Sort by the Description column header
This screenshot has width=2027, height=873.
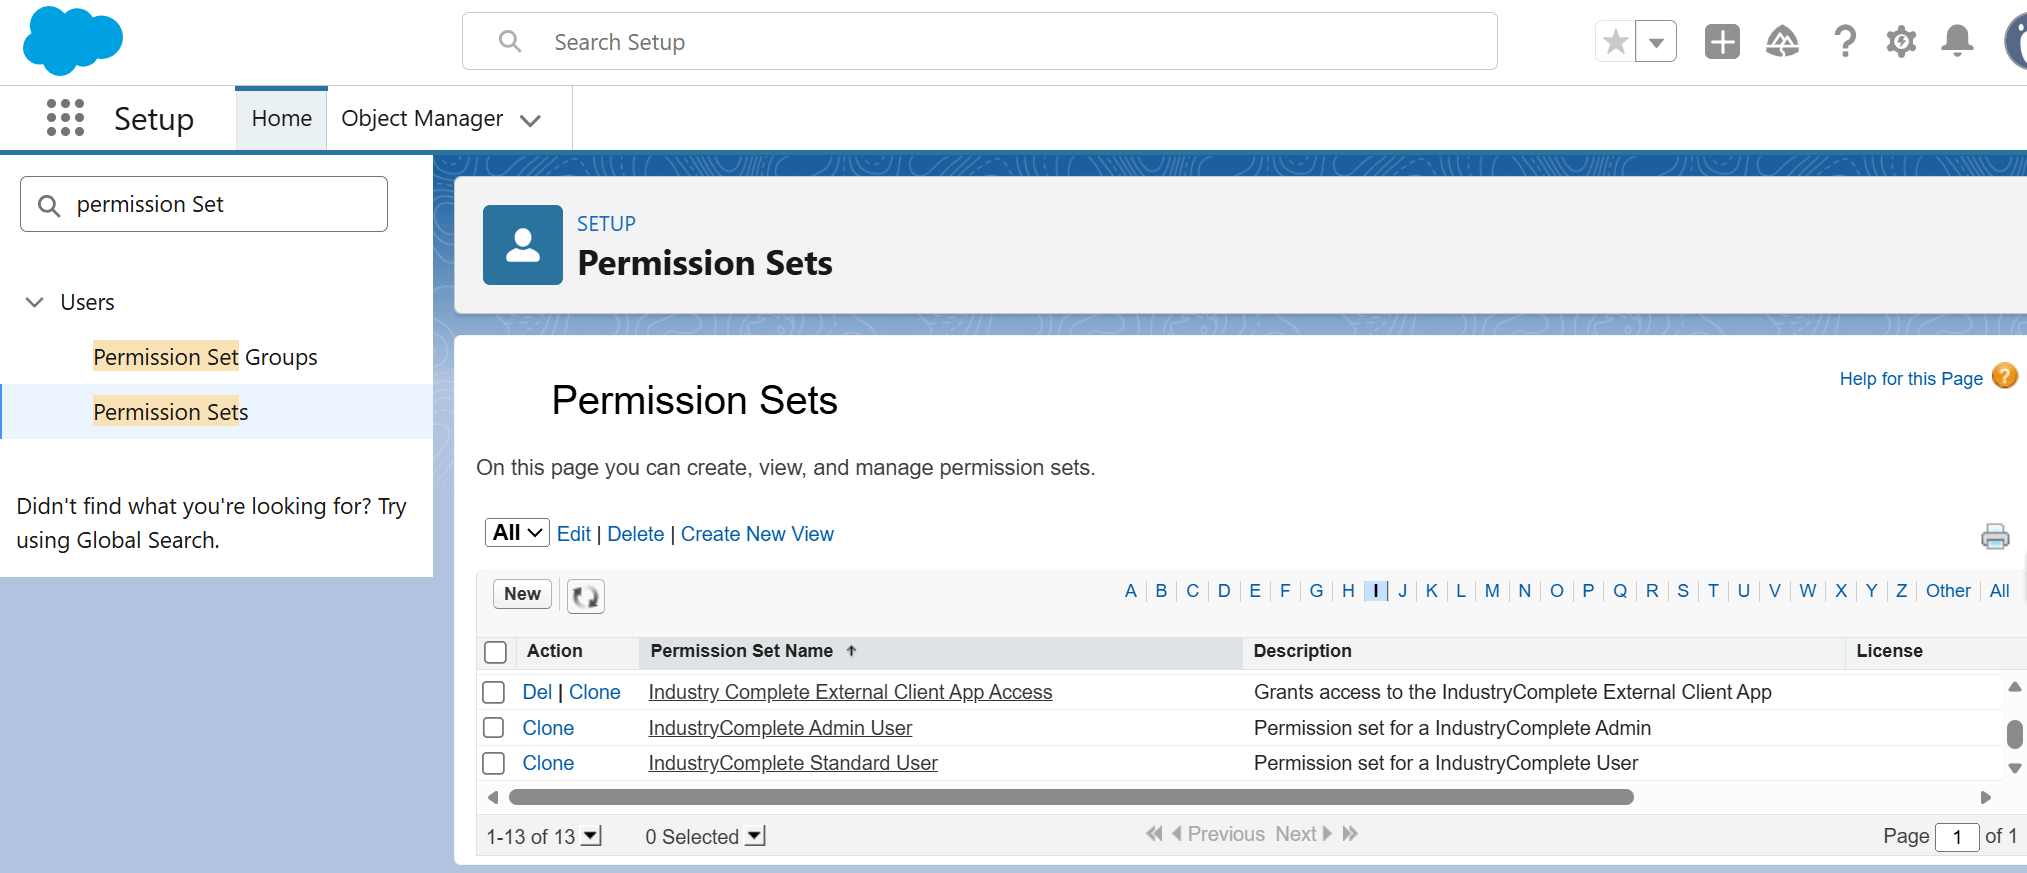tap(1302, 651)
